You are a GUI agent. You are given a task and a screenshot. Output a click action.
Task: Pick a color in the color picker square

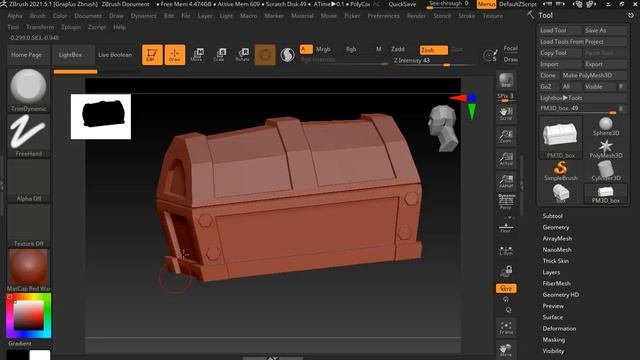click(x=29, y=315)
